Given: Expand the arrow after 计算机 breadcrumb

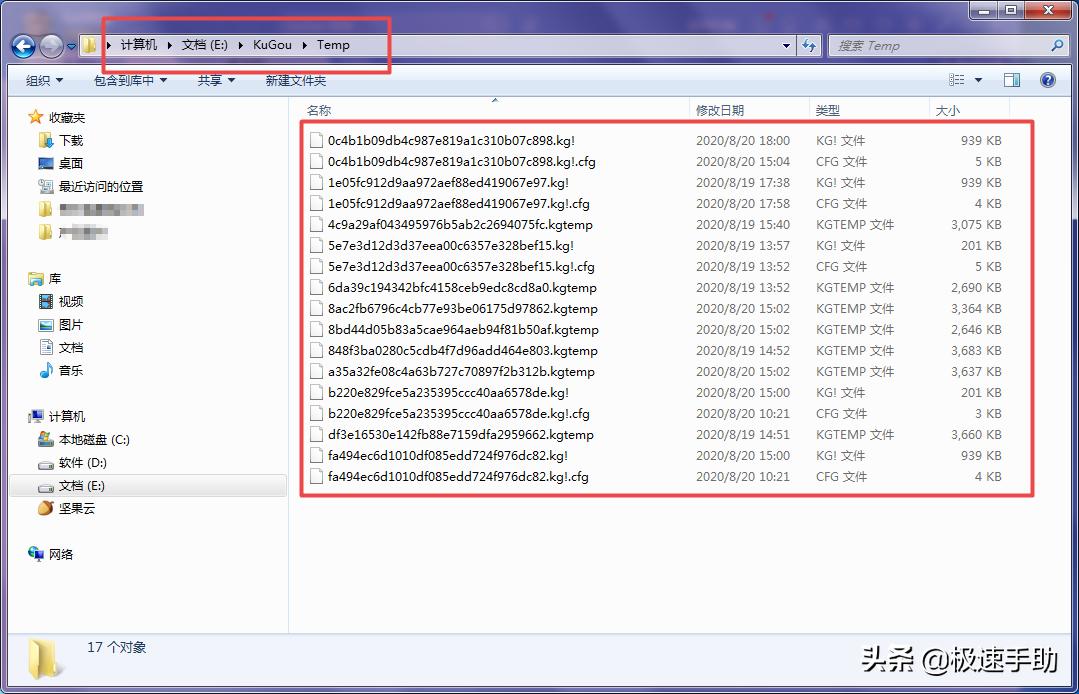Looking at the screenshot, I should pyautogui.click(x=169, y=45).
